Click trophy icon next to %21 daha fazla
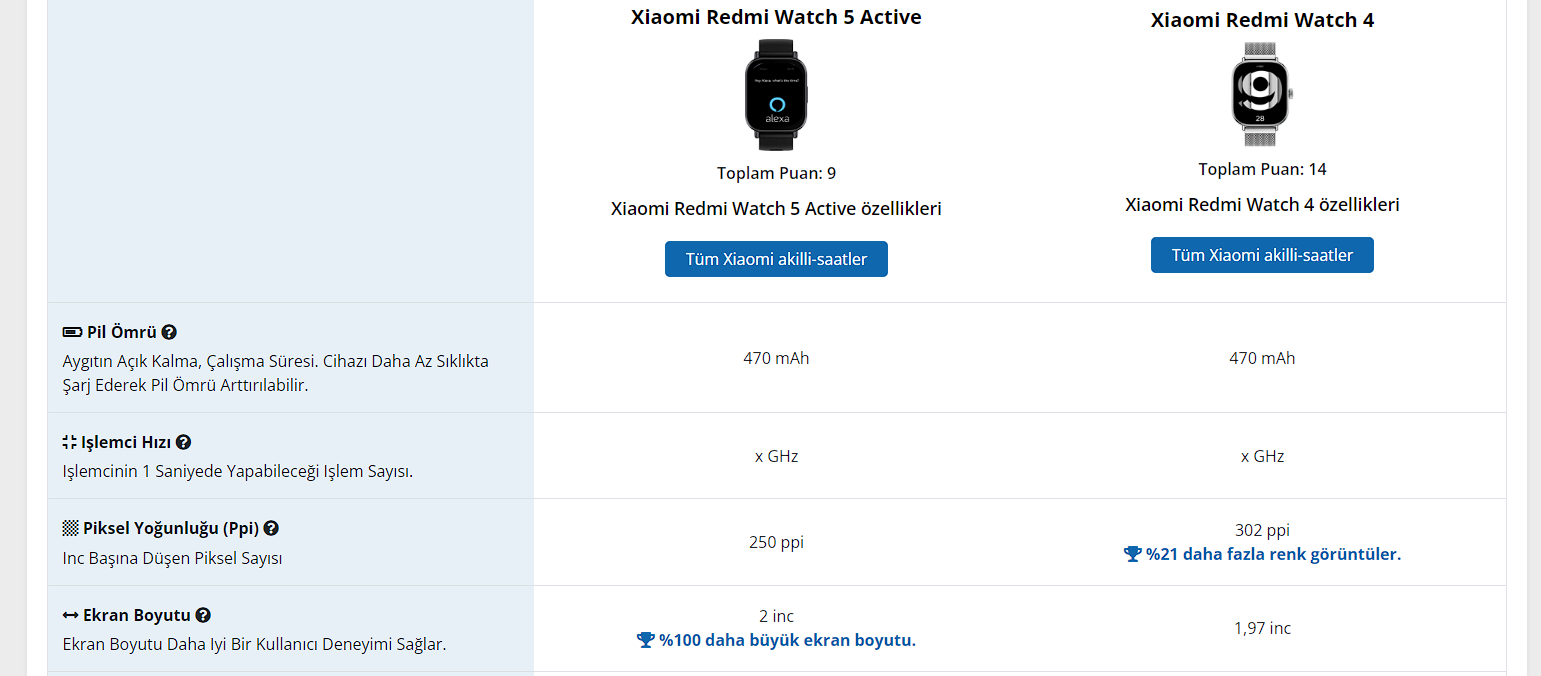Image resolution: width=1541 pixels, height=676 pixels. (1132, 554)
